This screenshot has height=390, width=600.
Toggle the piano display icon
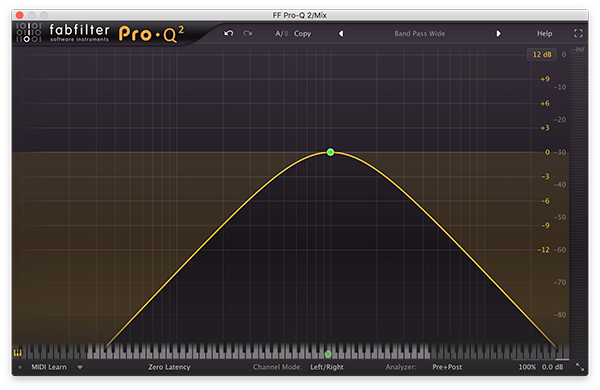click(x=18, y=352)
